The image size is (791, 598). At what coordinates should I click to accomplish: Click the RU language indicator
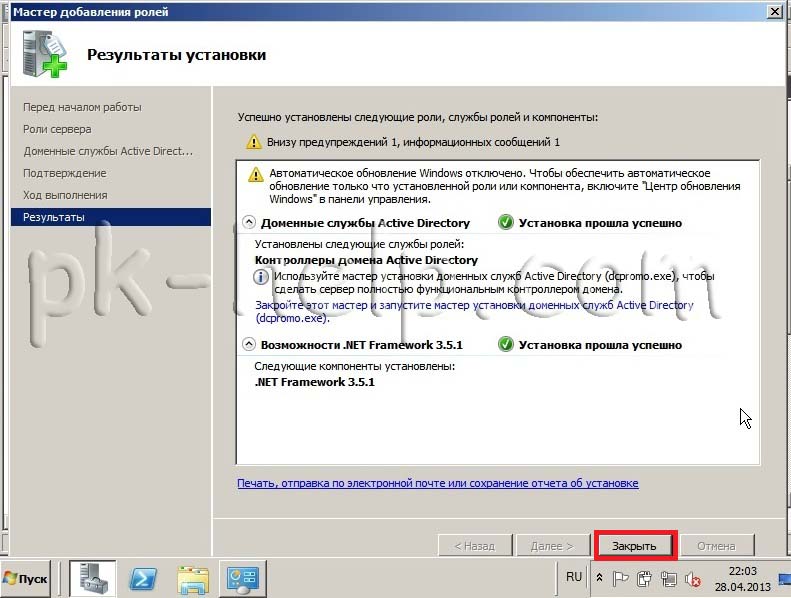(x=574, y=577)
